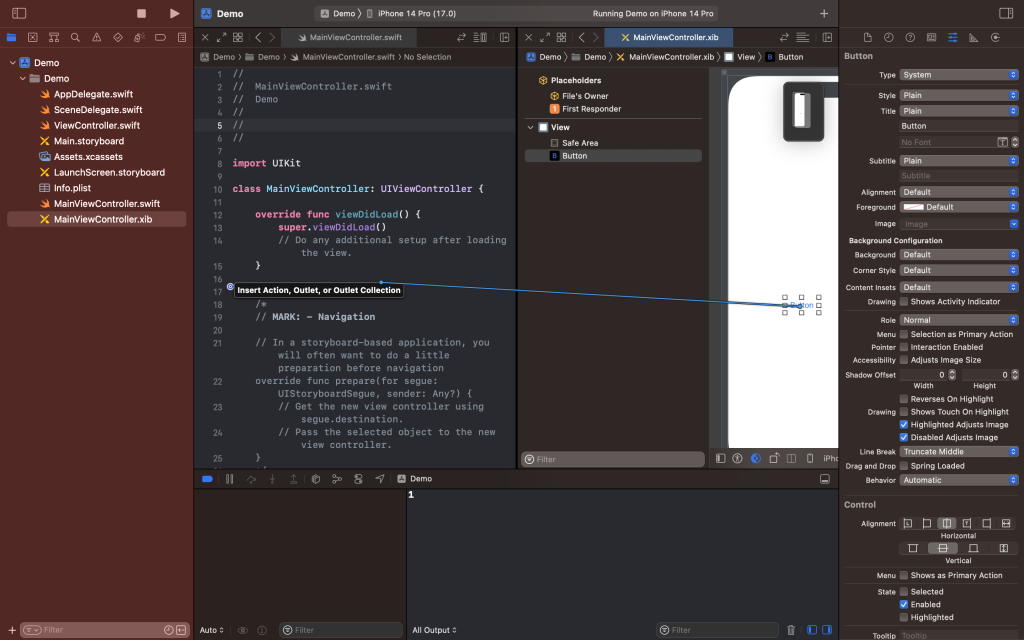The height and width of the screenshot is (640, 1024).
Task: Run the app with the Play button
Action: (x=174, y=13)
